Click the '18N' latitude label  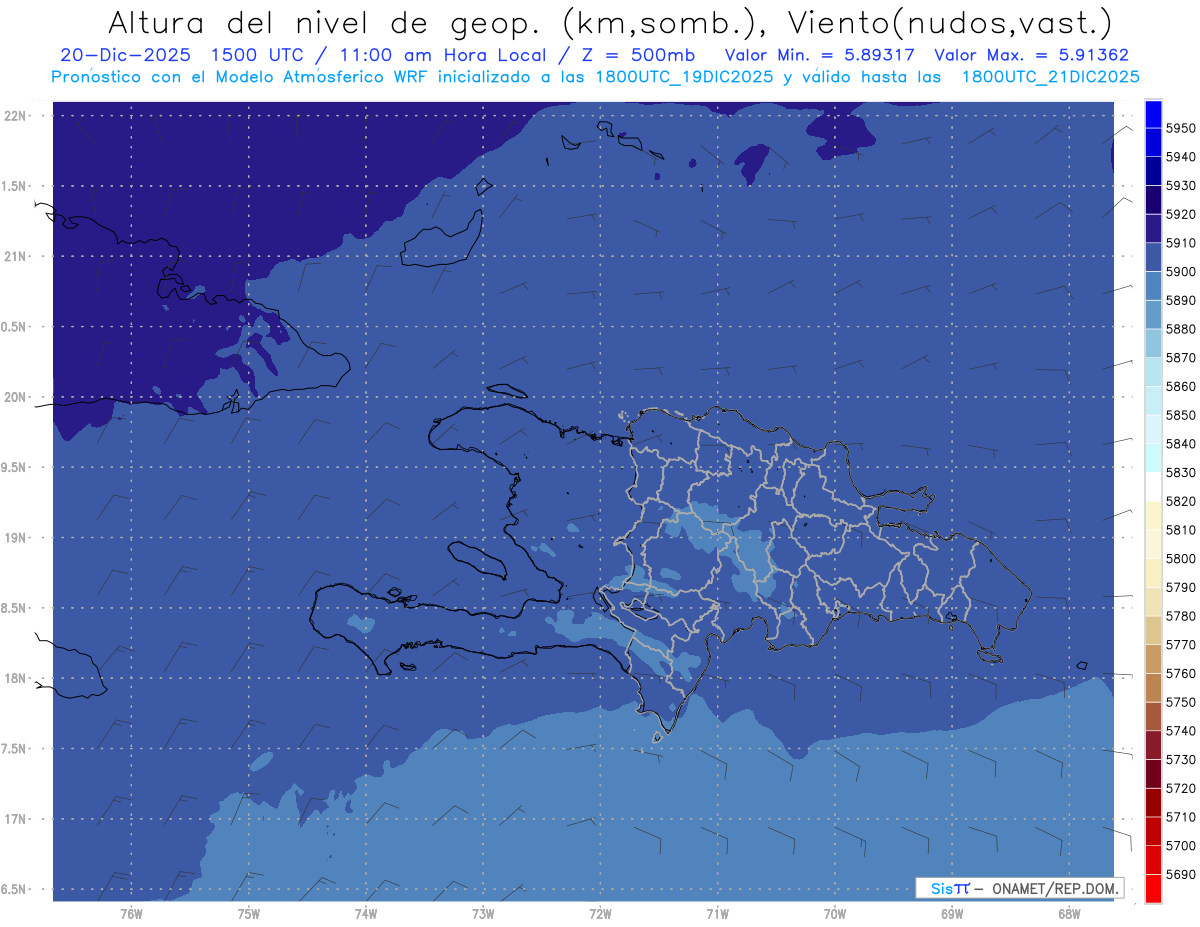click(x=16, y=678)
